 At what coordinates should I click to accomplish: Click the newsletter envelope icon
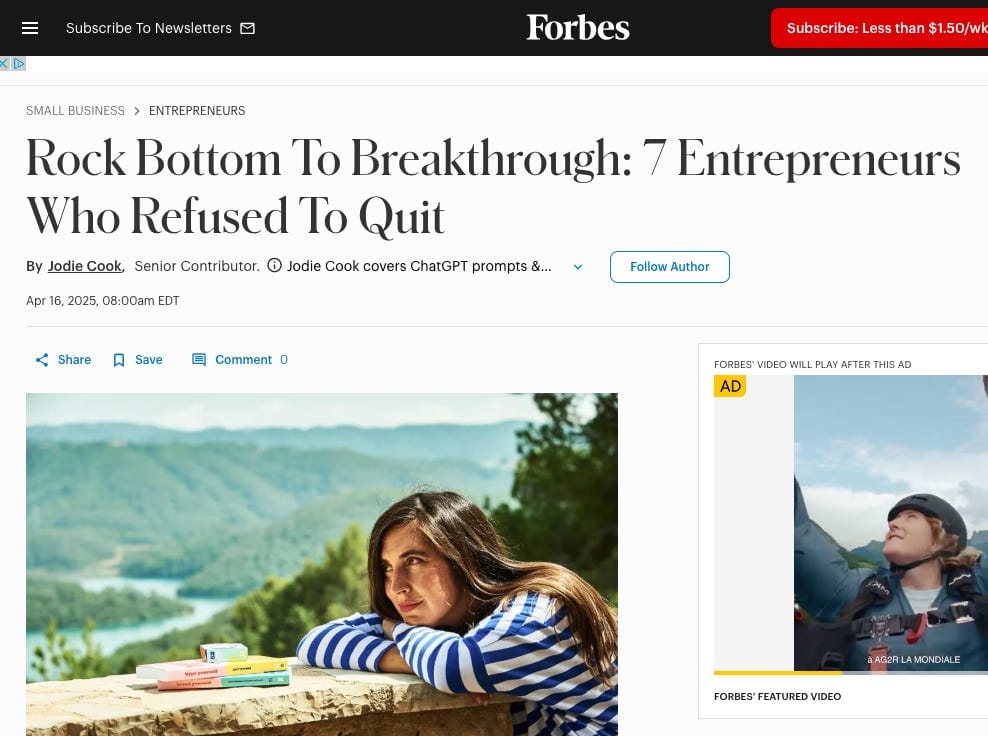point(248,28)
